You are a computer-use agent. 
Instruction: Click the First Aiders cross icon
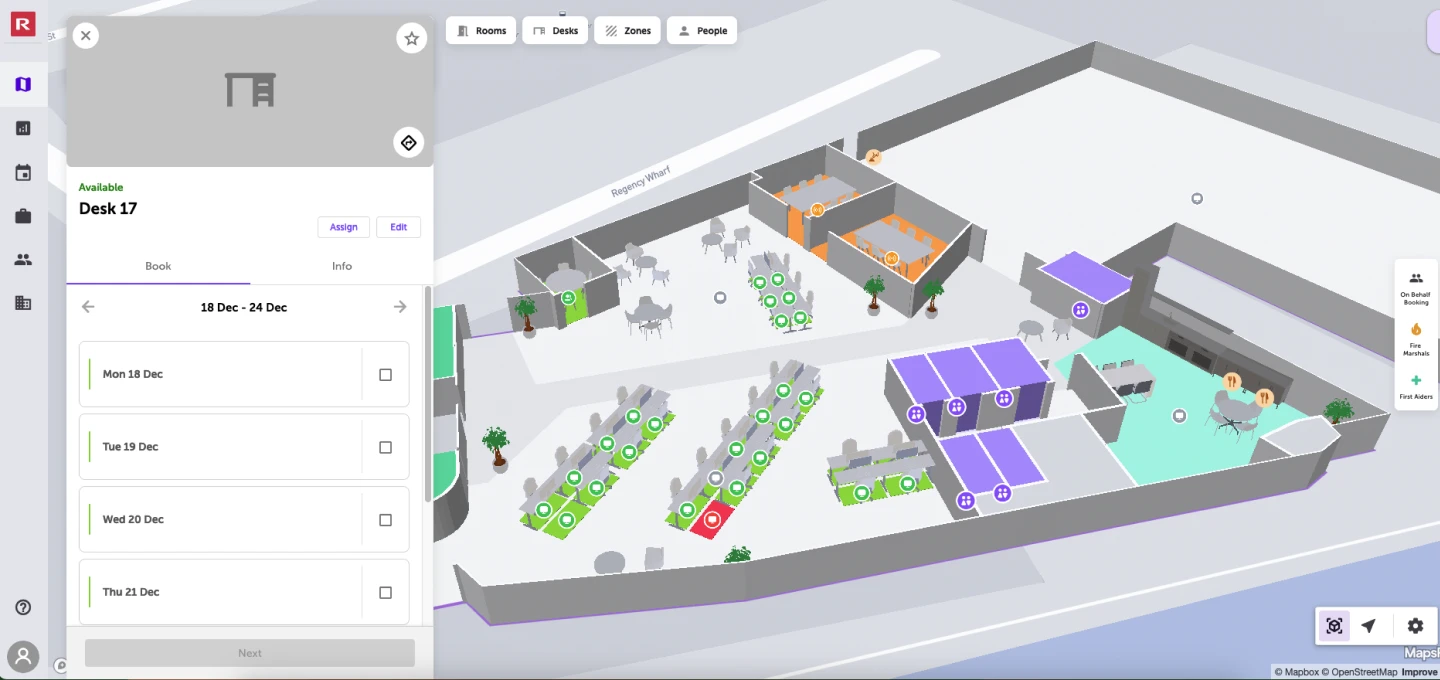tap(1415, 381)
